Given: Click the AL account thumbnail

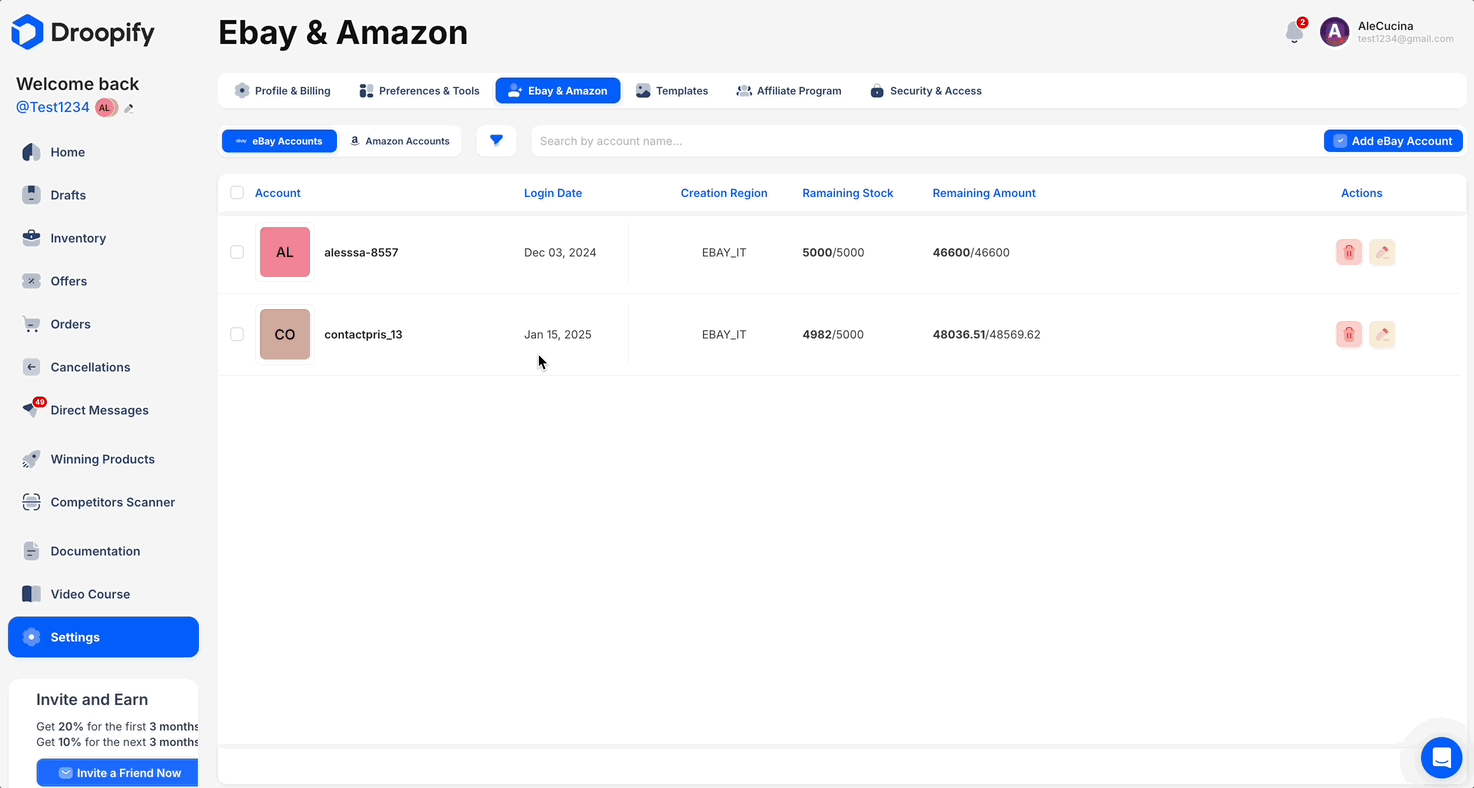Looking at the screenshot, I should [x=285, y=252].
